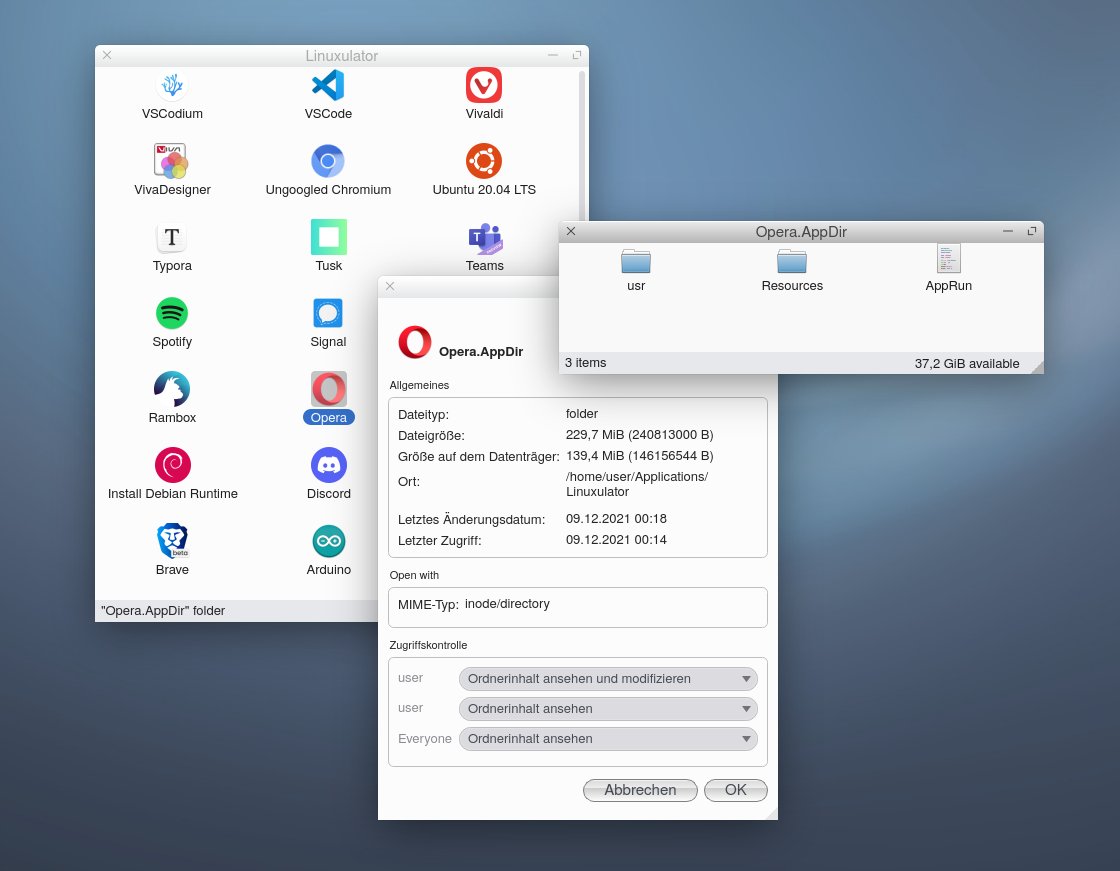Image resolution: width=1120 pixels, height=871 pixels.
Task: Select the Rambox icon
Action: tap(171, 390)
